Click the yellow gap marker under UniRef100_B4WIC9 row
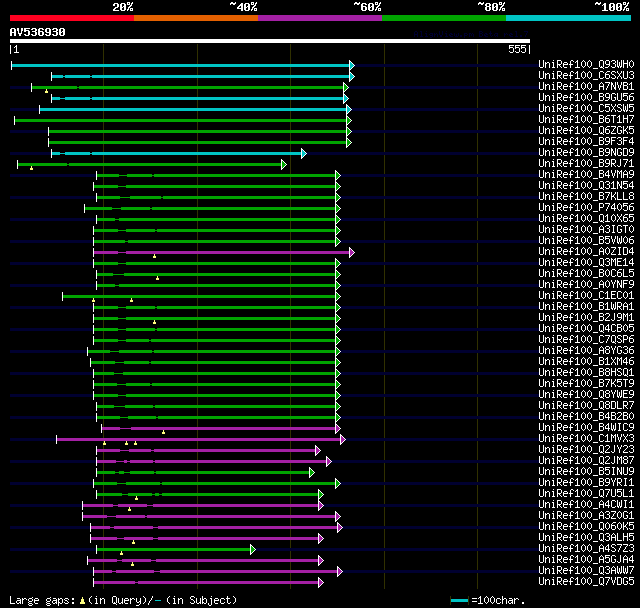Viewport: 640px width, 608px height. (x=163, y=432)
